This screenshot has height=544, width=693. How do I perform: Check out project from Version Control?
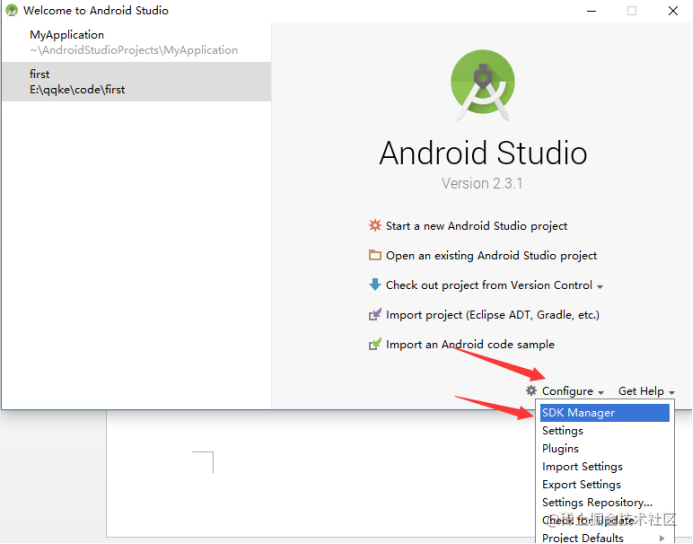pyautogui.click(x=489, y=285)
